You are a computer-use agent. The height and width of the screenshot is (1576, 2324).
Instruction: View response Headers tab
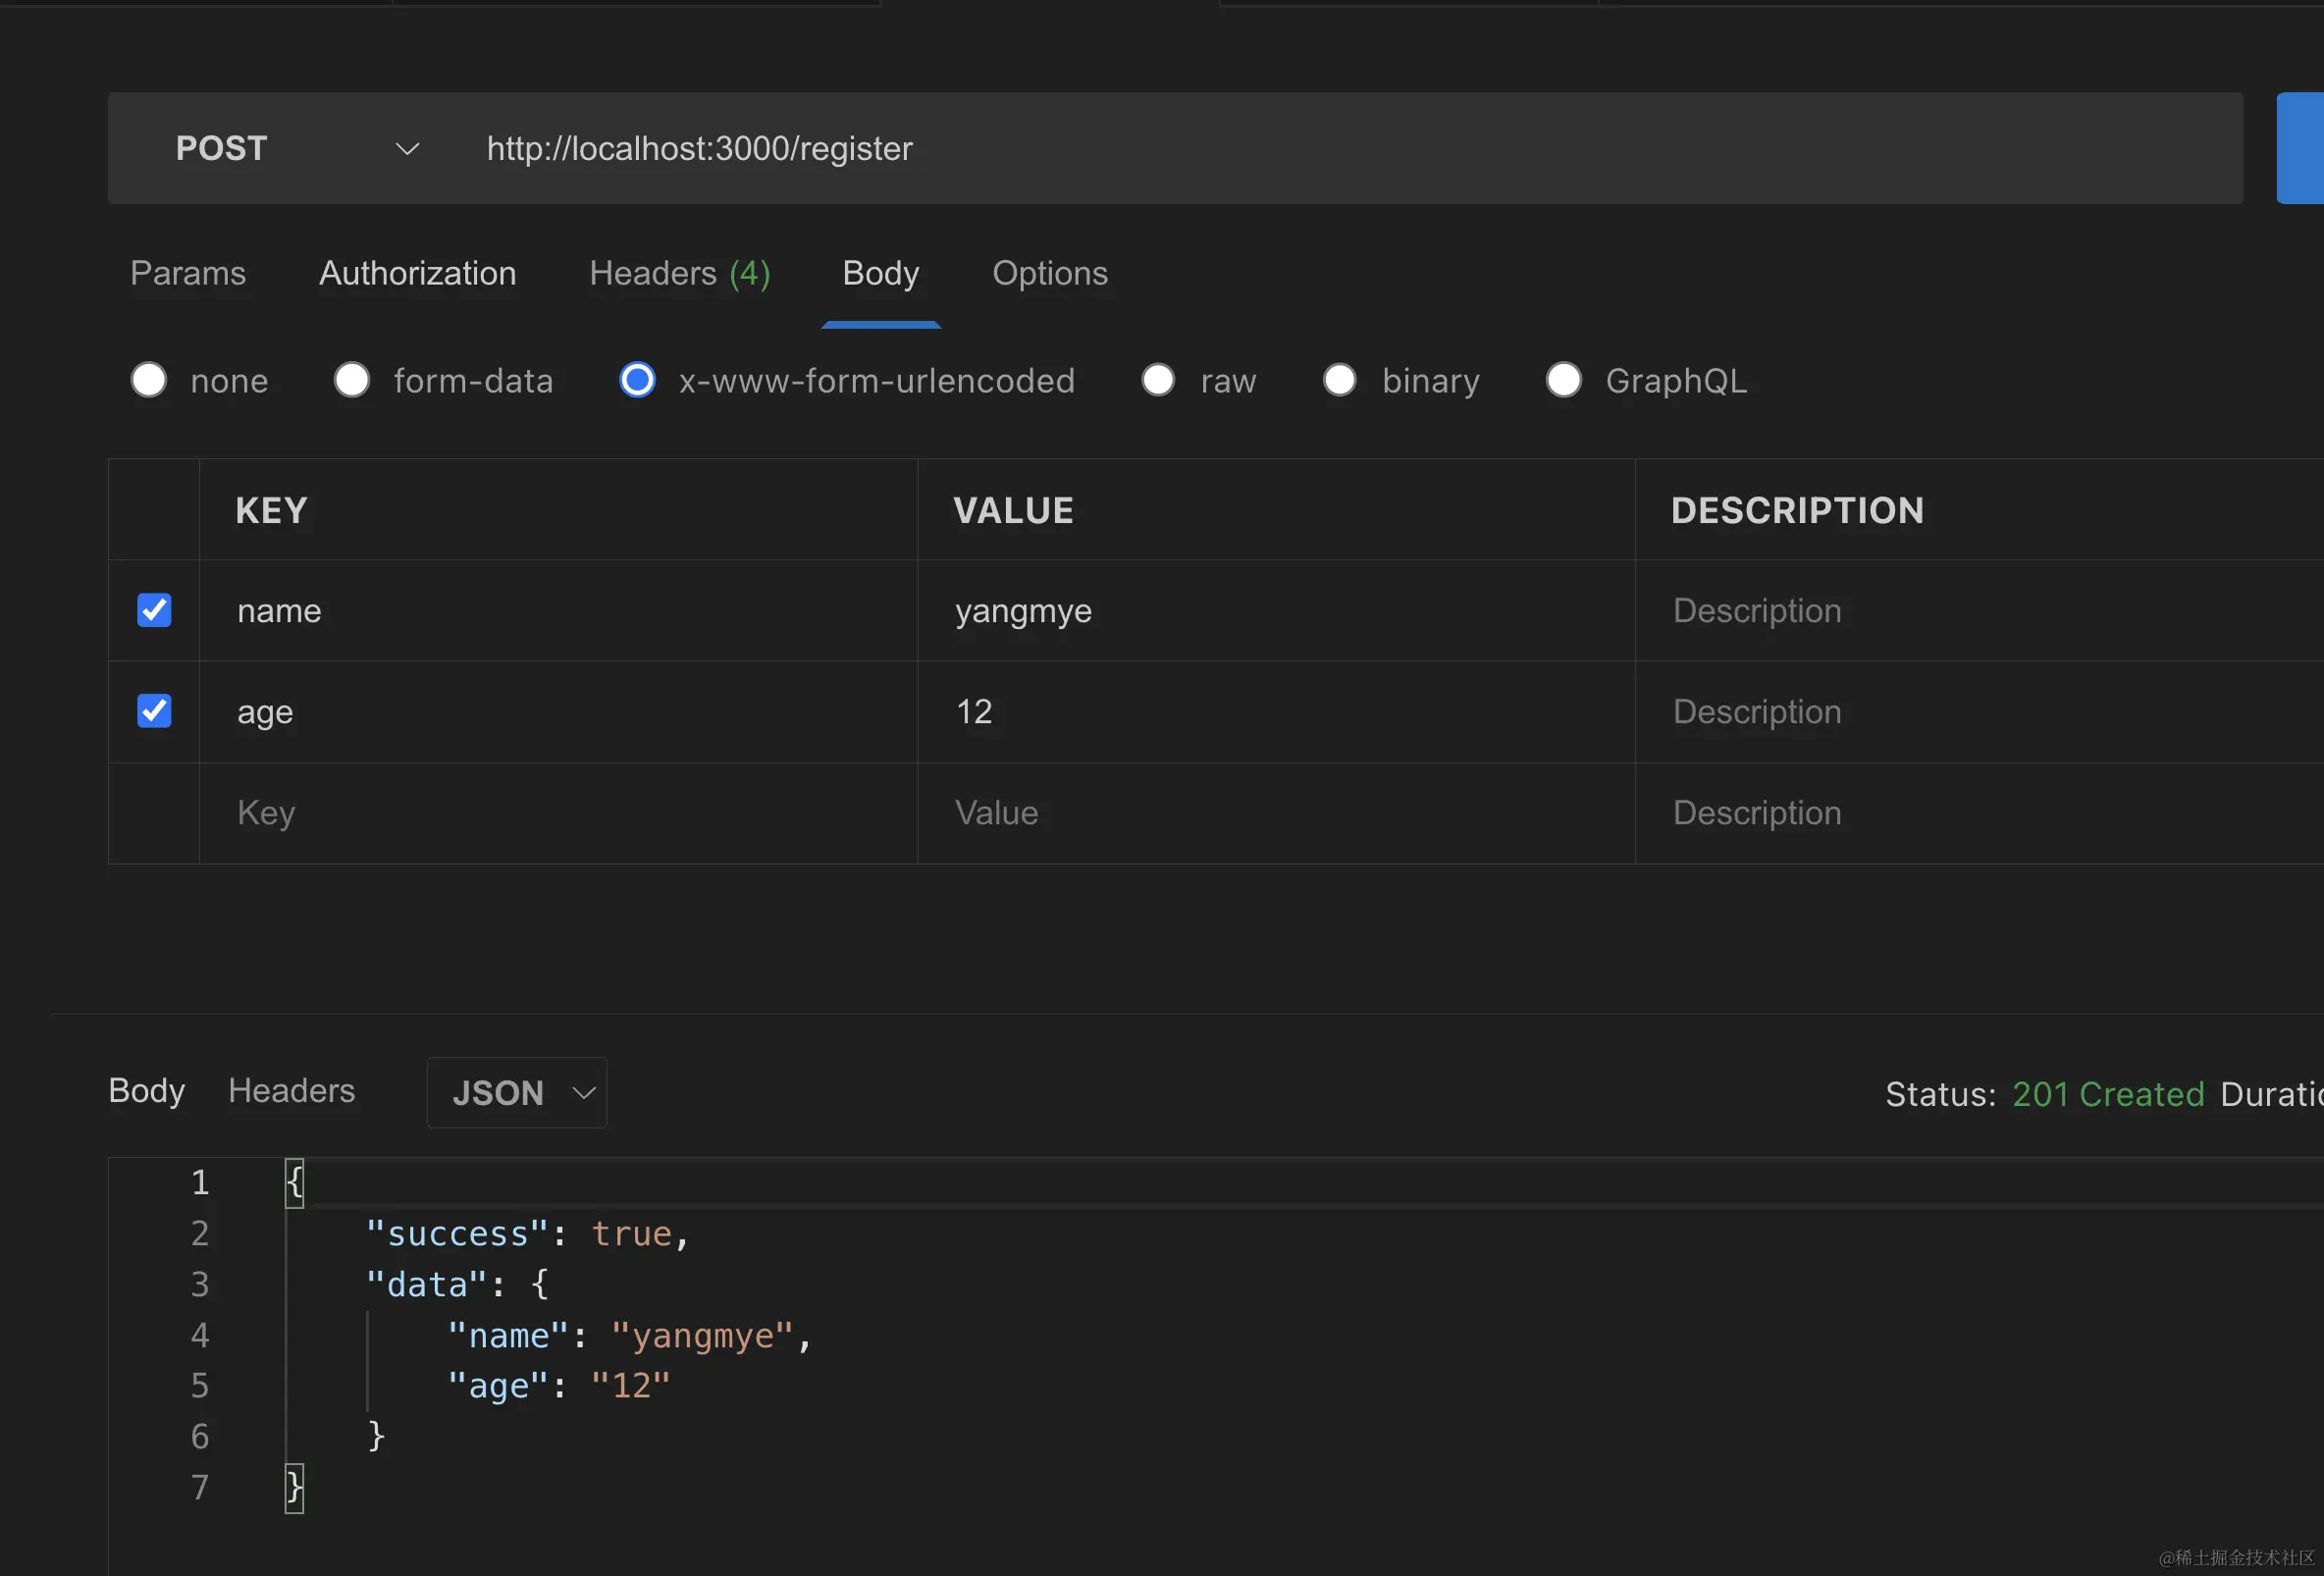click(x=291, y=1090)
